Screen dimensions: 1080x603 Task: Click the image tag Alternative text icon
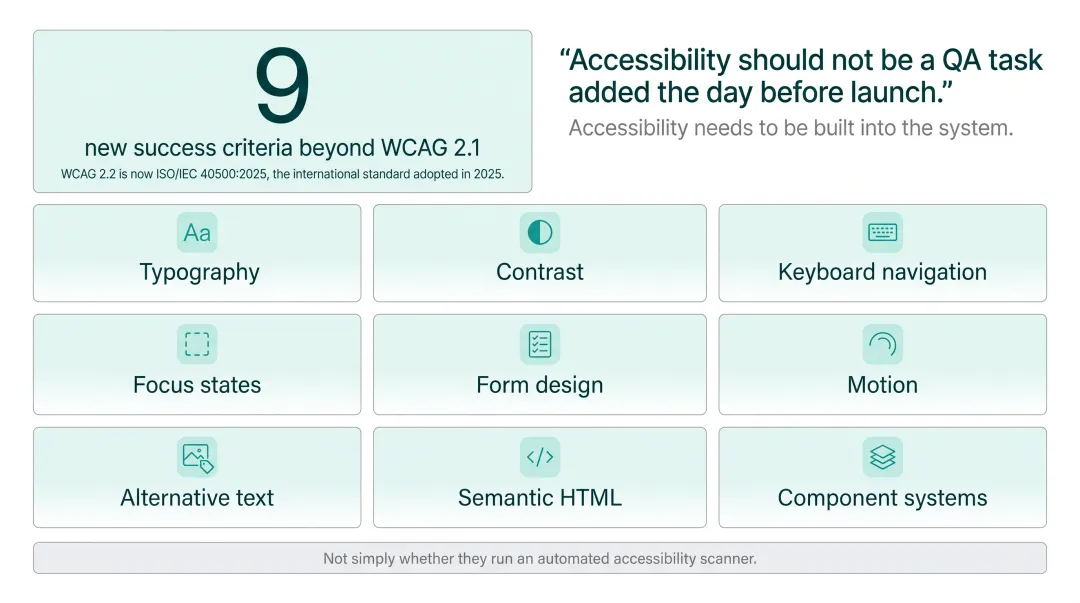pyautogui.click(x=197, y=457)
